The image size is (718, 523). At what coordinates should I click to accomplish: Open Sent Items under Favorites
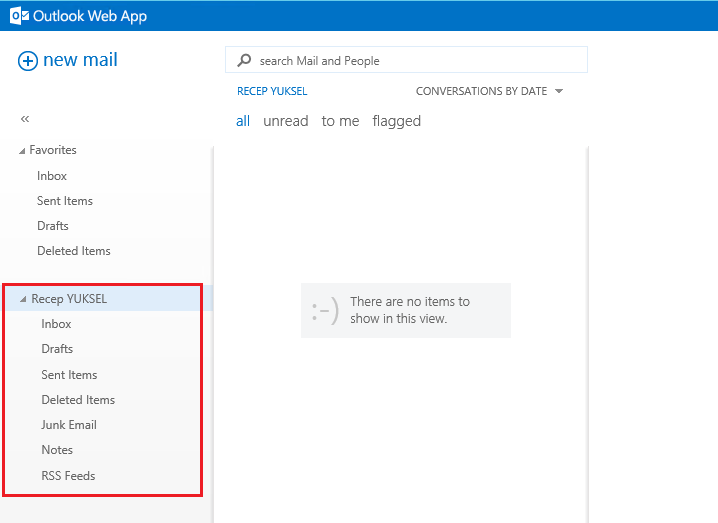(x=65, y=201)
